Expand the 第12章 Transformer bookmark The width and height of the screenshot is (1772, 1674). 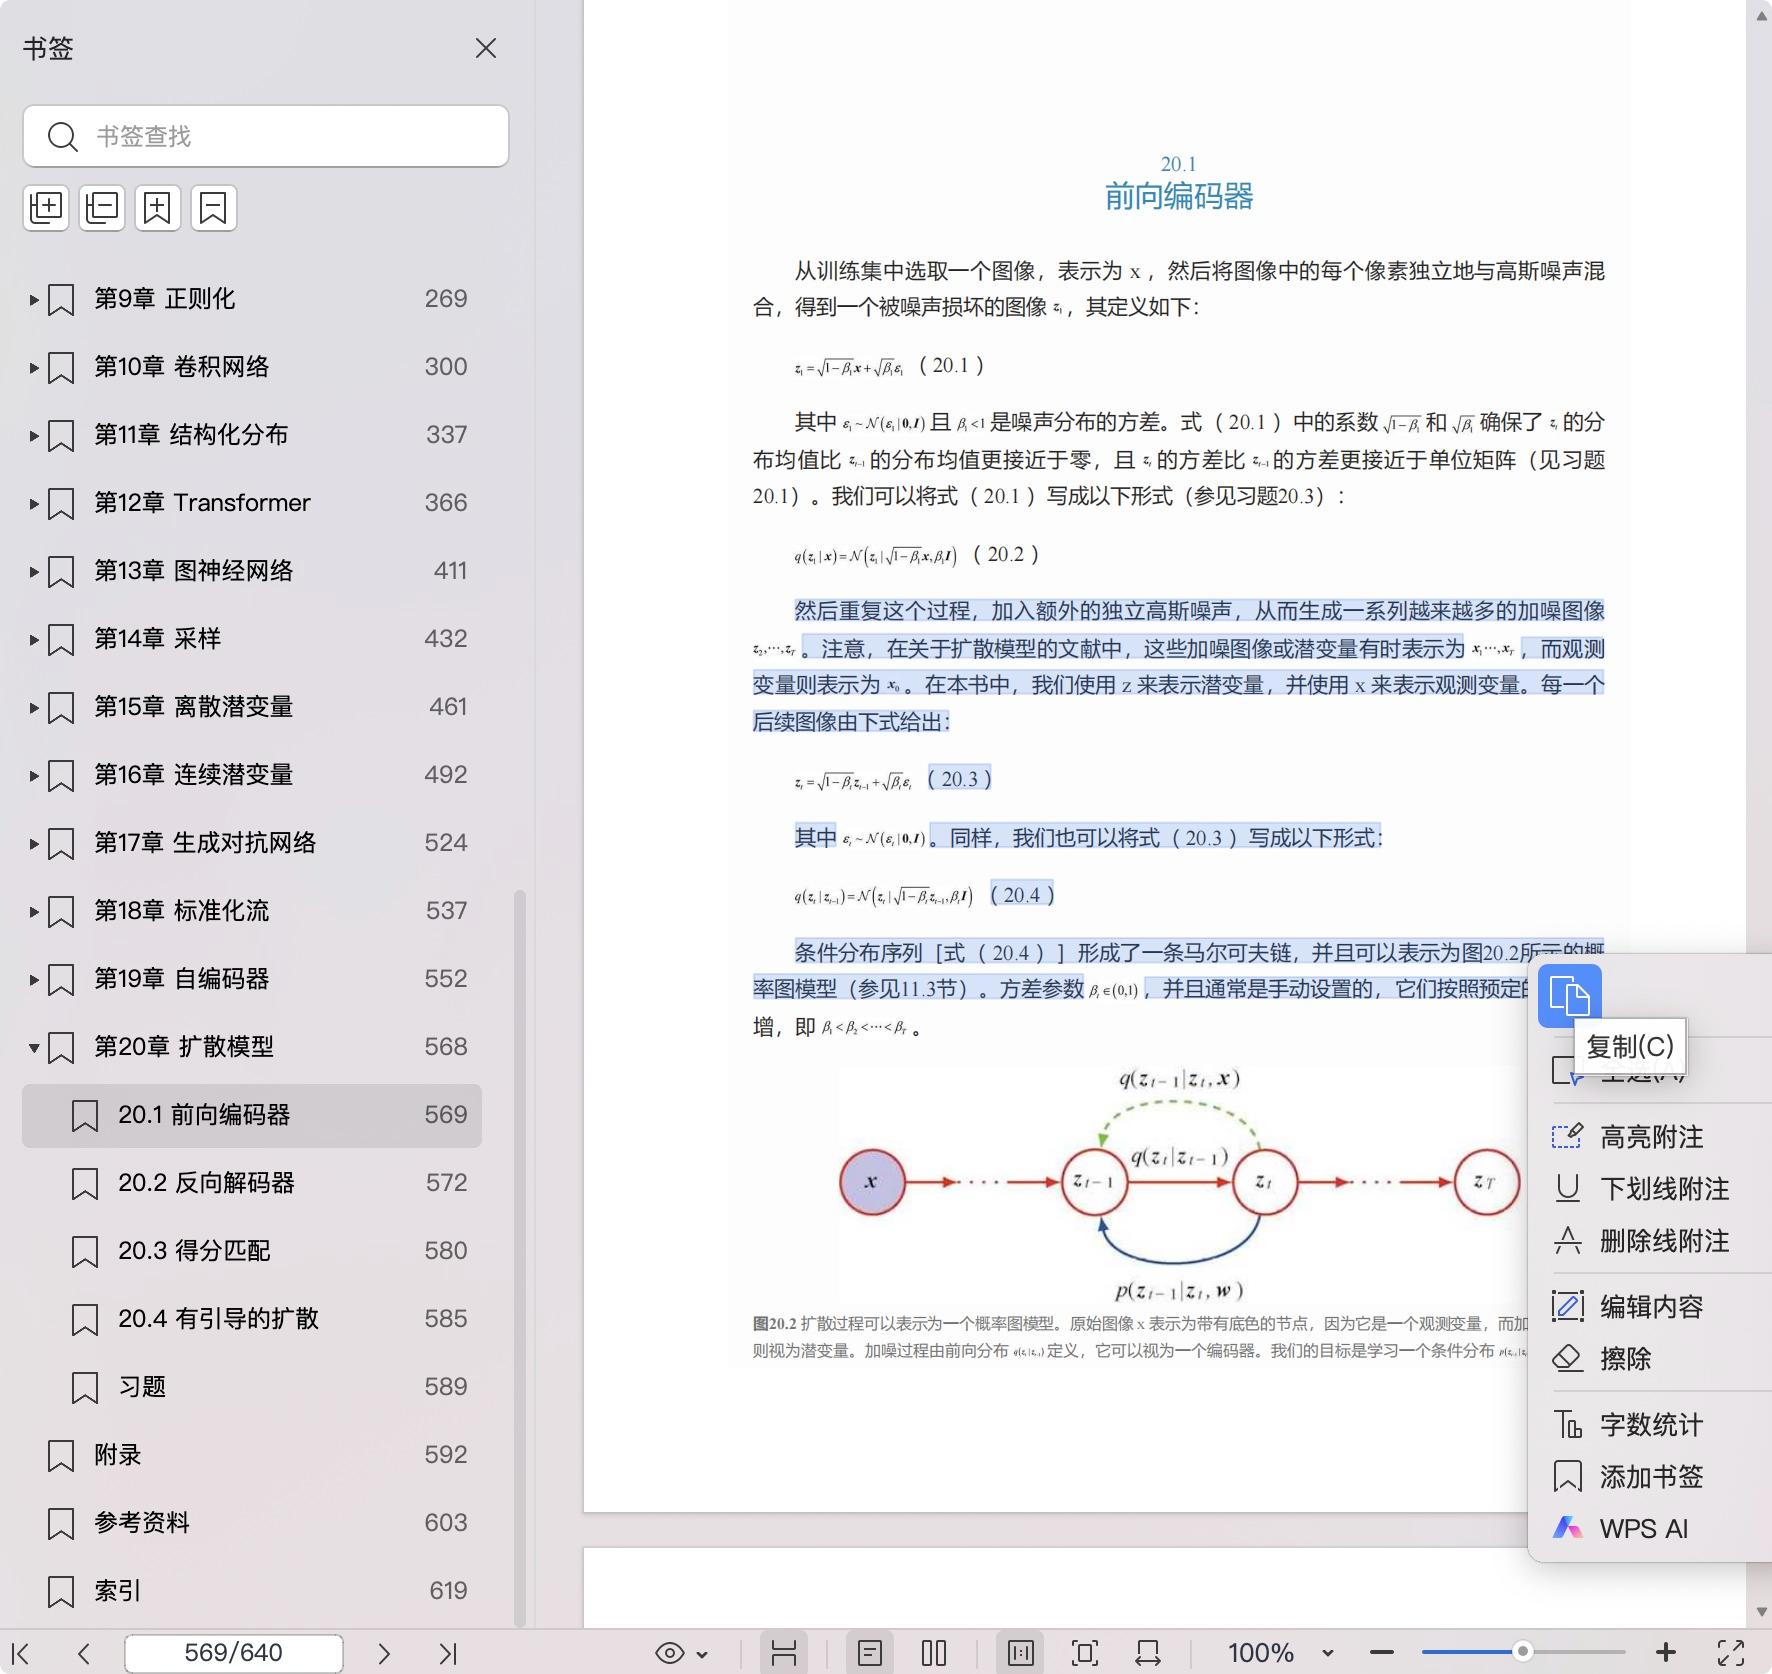(34, 503)
